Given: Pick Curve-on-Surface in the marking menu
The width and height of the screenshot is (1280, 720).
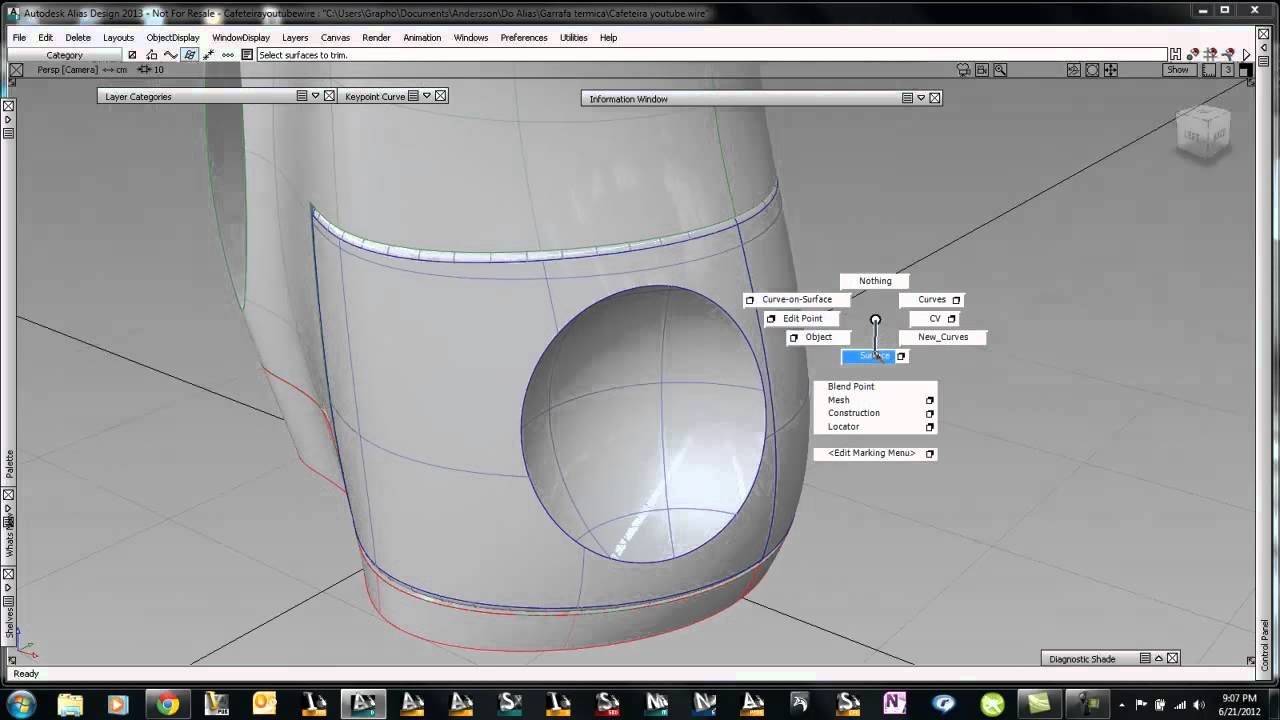Looking at the screenshot, I should [797, 300].
